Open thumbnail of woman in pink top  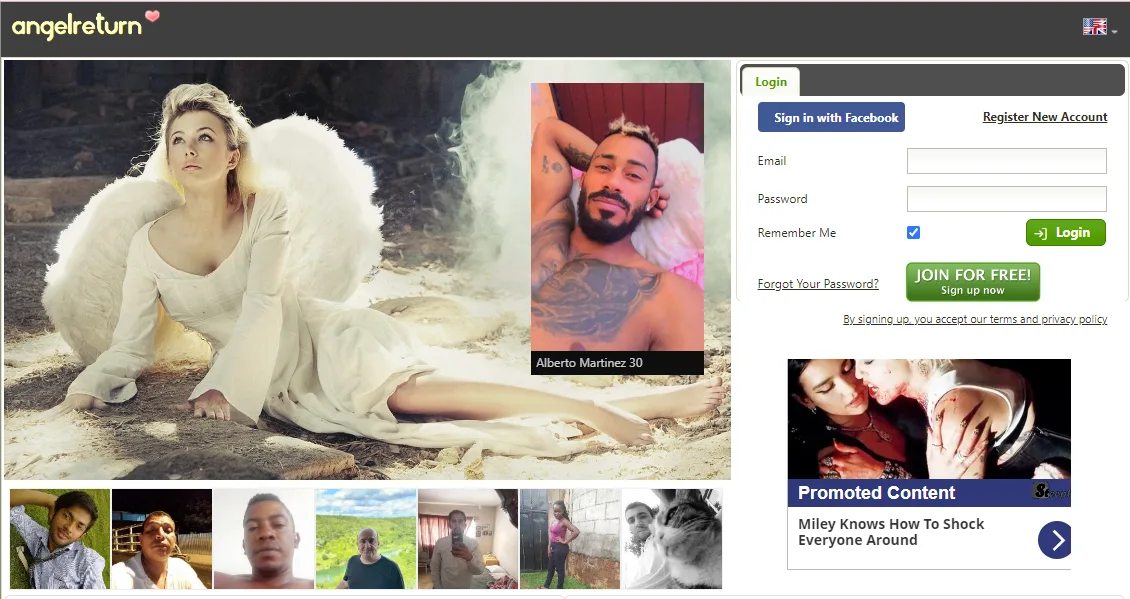click(x=570, y=539)
